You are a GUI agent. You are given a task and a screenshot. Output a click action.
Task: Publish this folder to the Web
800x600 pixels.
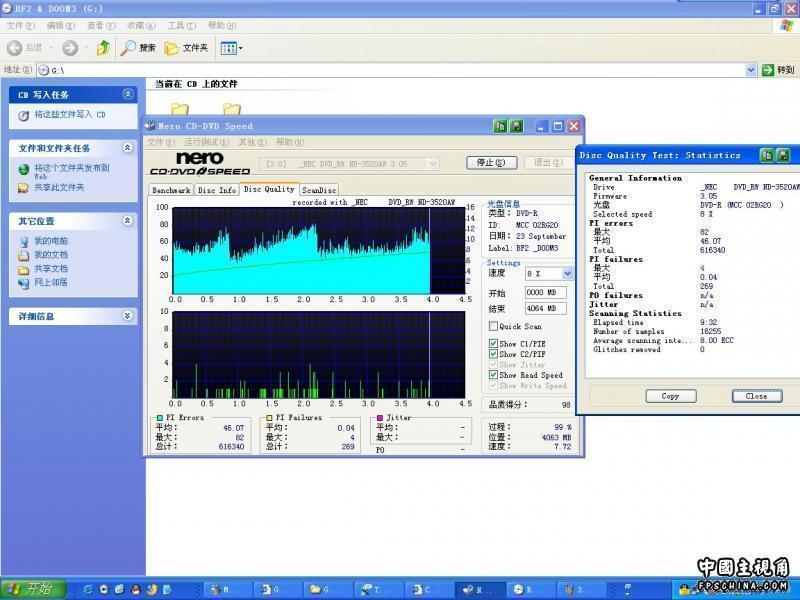pyautogui.click(x=71, y=170)
